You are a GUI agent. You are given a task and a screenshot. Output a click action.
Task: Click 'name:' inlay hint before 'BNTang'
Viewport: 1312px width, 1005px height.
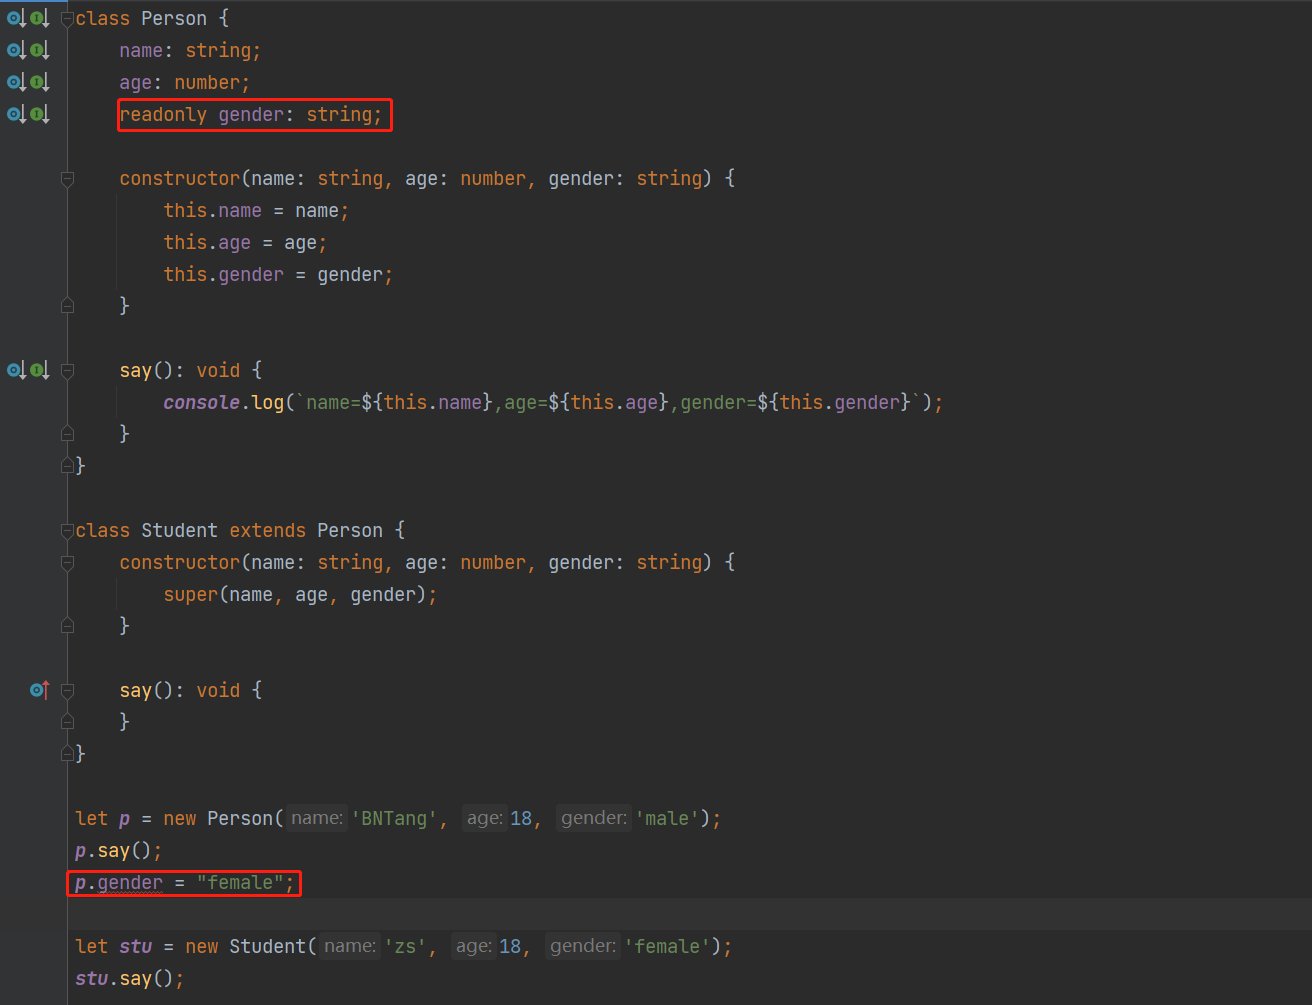[x=317, y=818]
